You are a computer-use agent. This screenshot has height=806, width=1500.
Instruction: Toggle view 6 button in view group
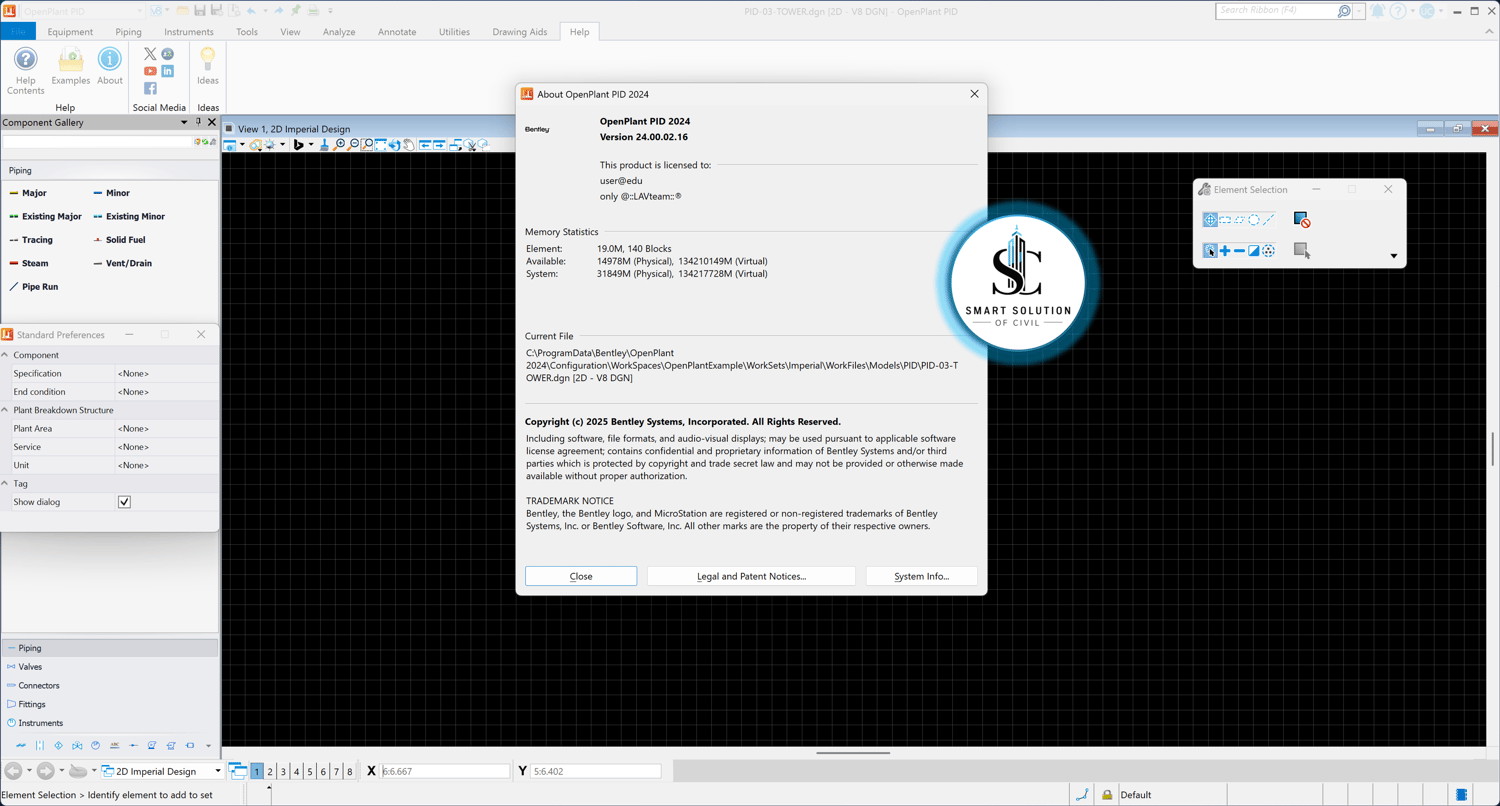[x=323, y=771]
